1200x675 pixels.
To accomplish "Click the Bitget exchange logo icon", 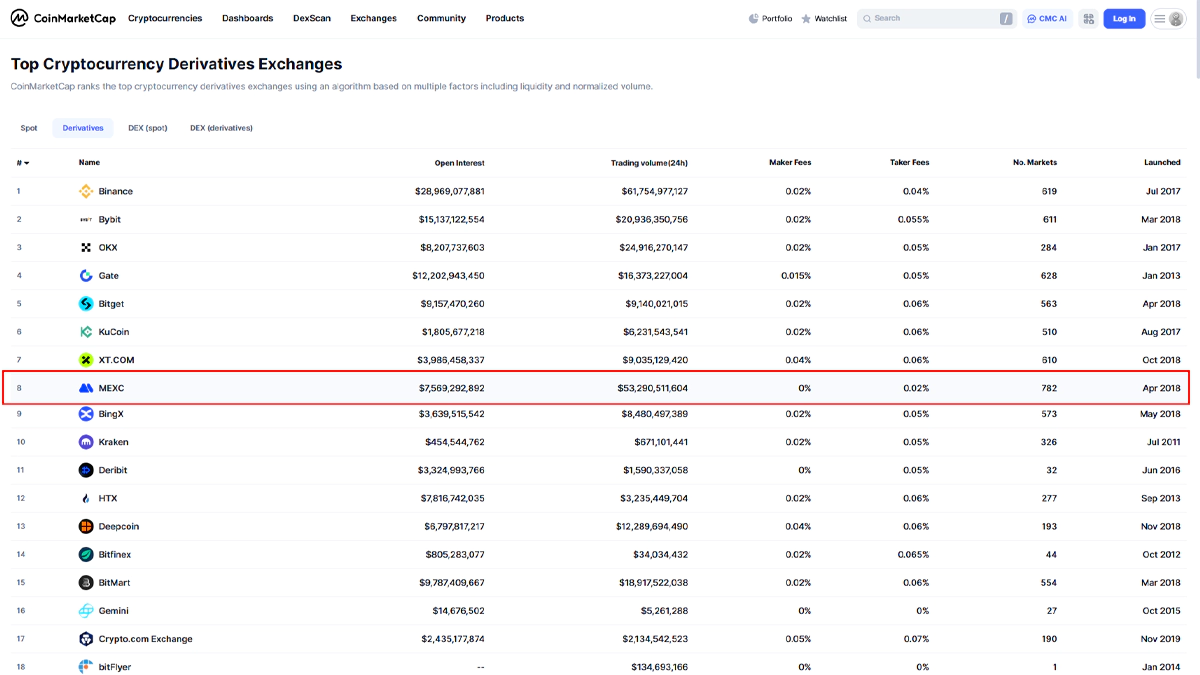I will pyautogui.click(x=86, y=304).
